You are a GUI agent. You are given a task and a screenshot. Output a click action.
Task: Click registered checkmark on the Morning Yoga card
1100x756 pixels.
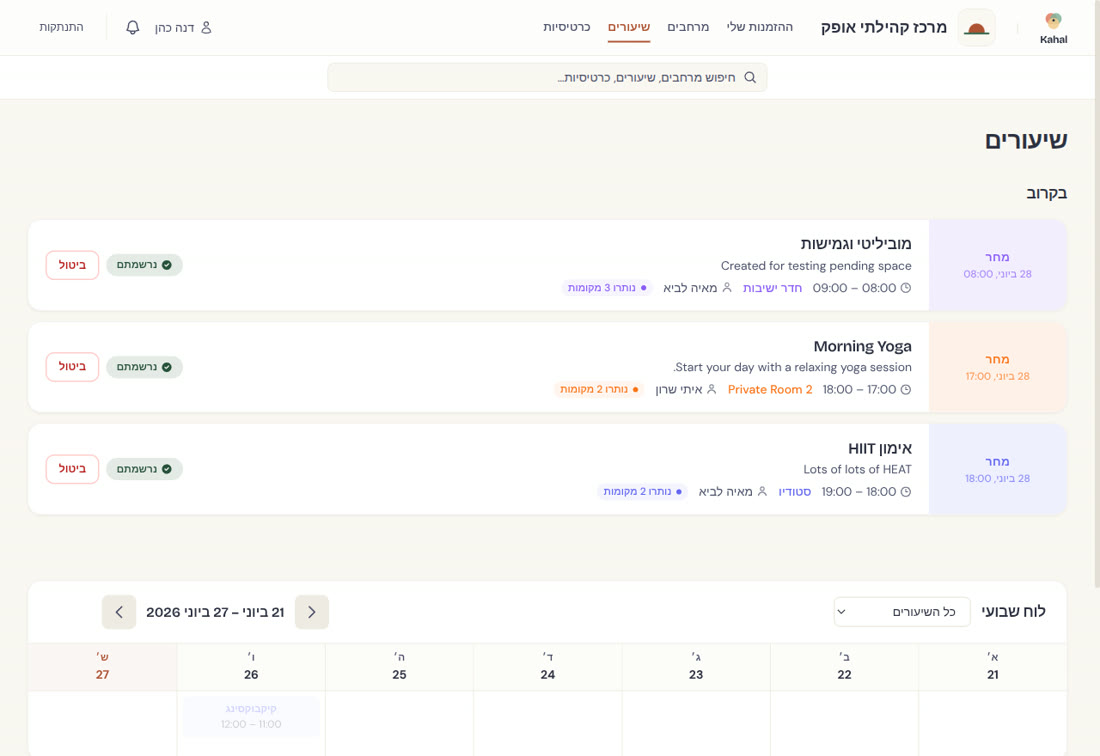[167, 367]
